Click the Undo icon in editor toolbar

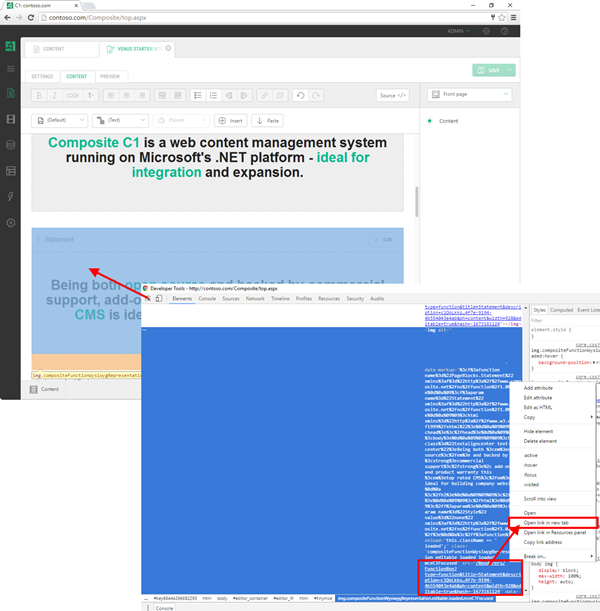coord(301,96)
